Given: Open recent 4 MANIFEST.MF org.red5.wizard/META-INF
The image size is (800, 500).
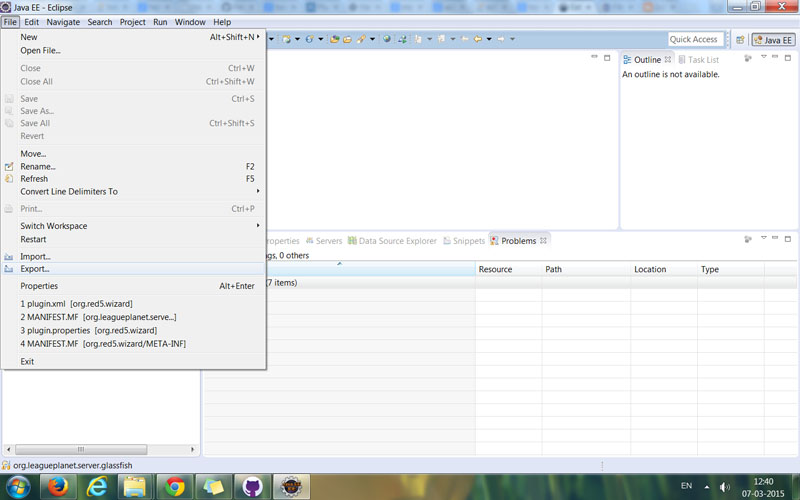Looking at the screenshot, I should [133, 344].
